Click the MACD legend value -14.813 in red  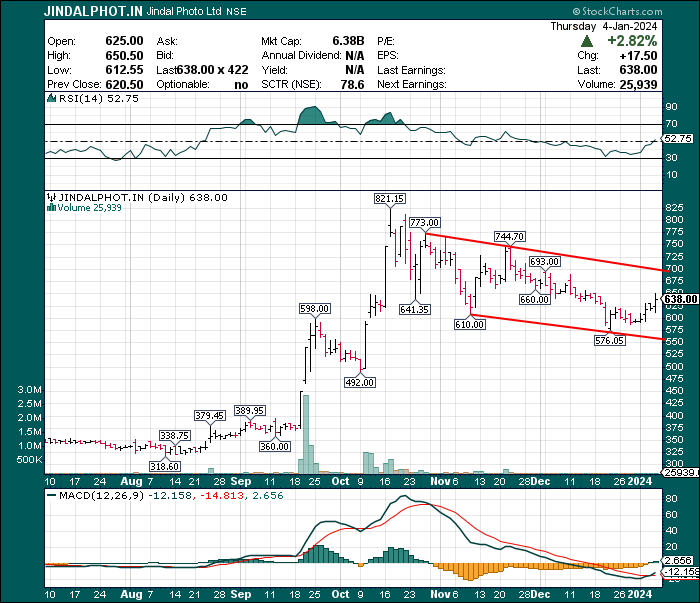point(220,495)
